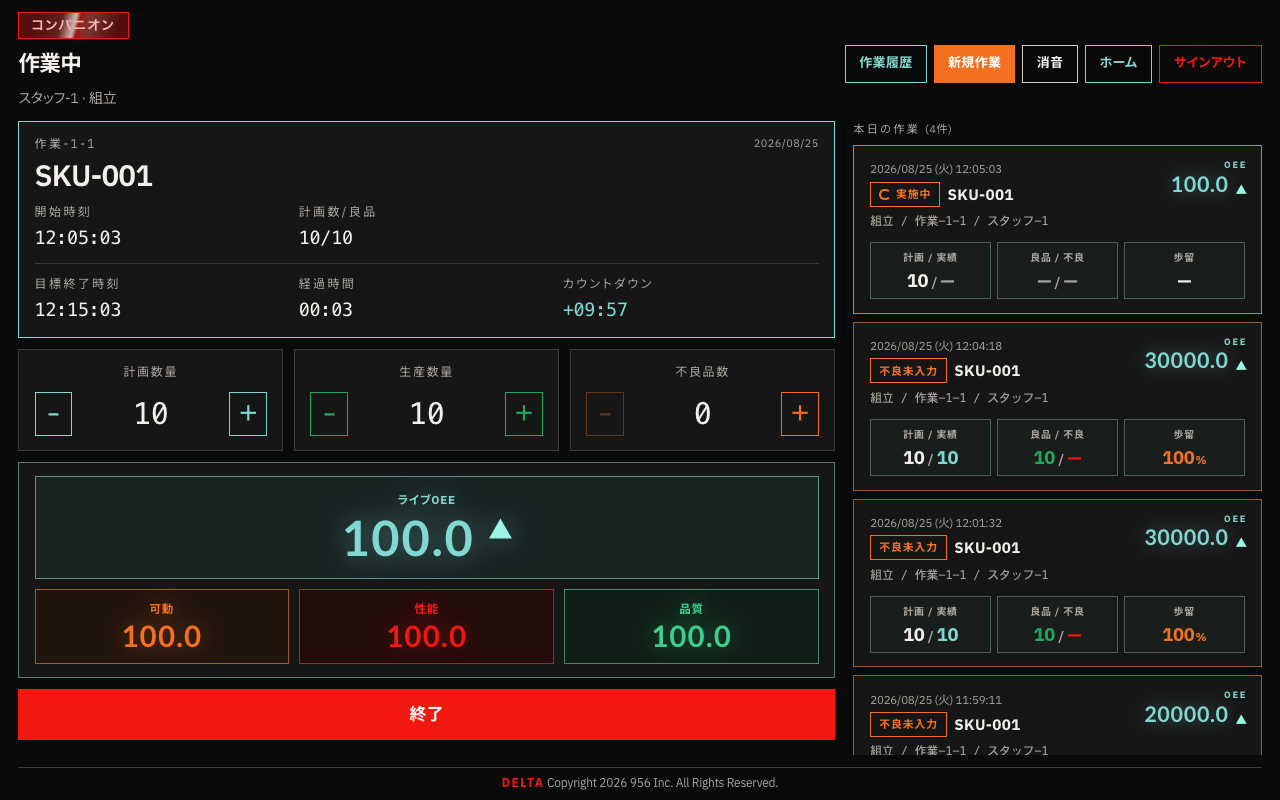
Task: Increase 生産数量 with the plus icon
Action: pyautogui.click(x=524, y=414)
